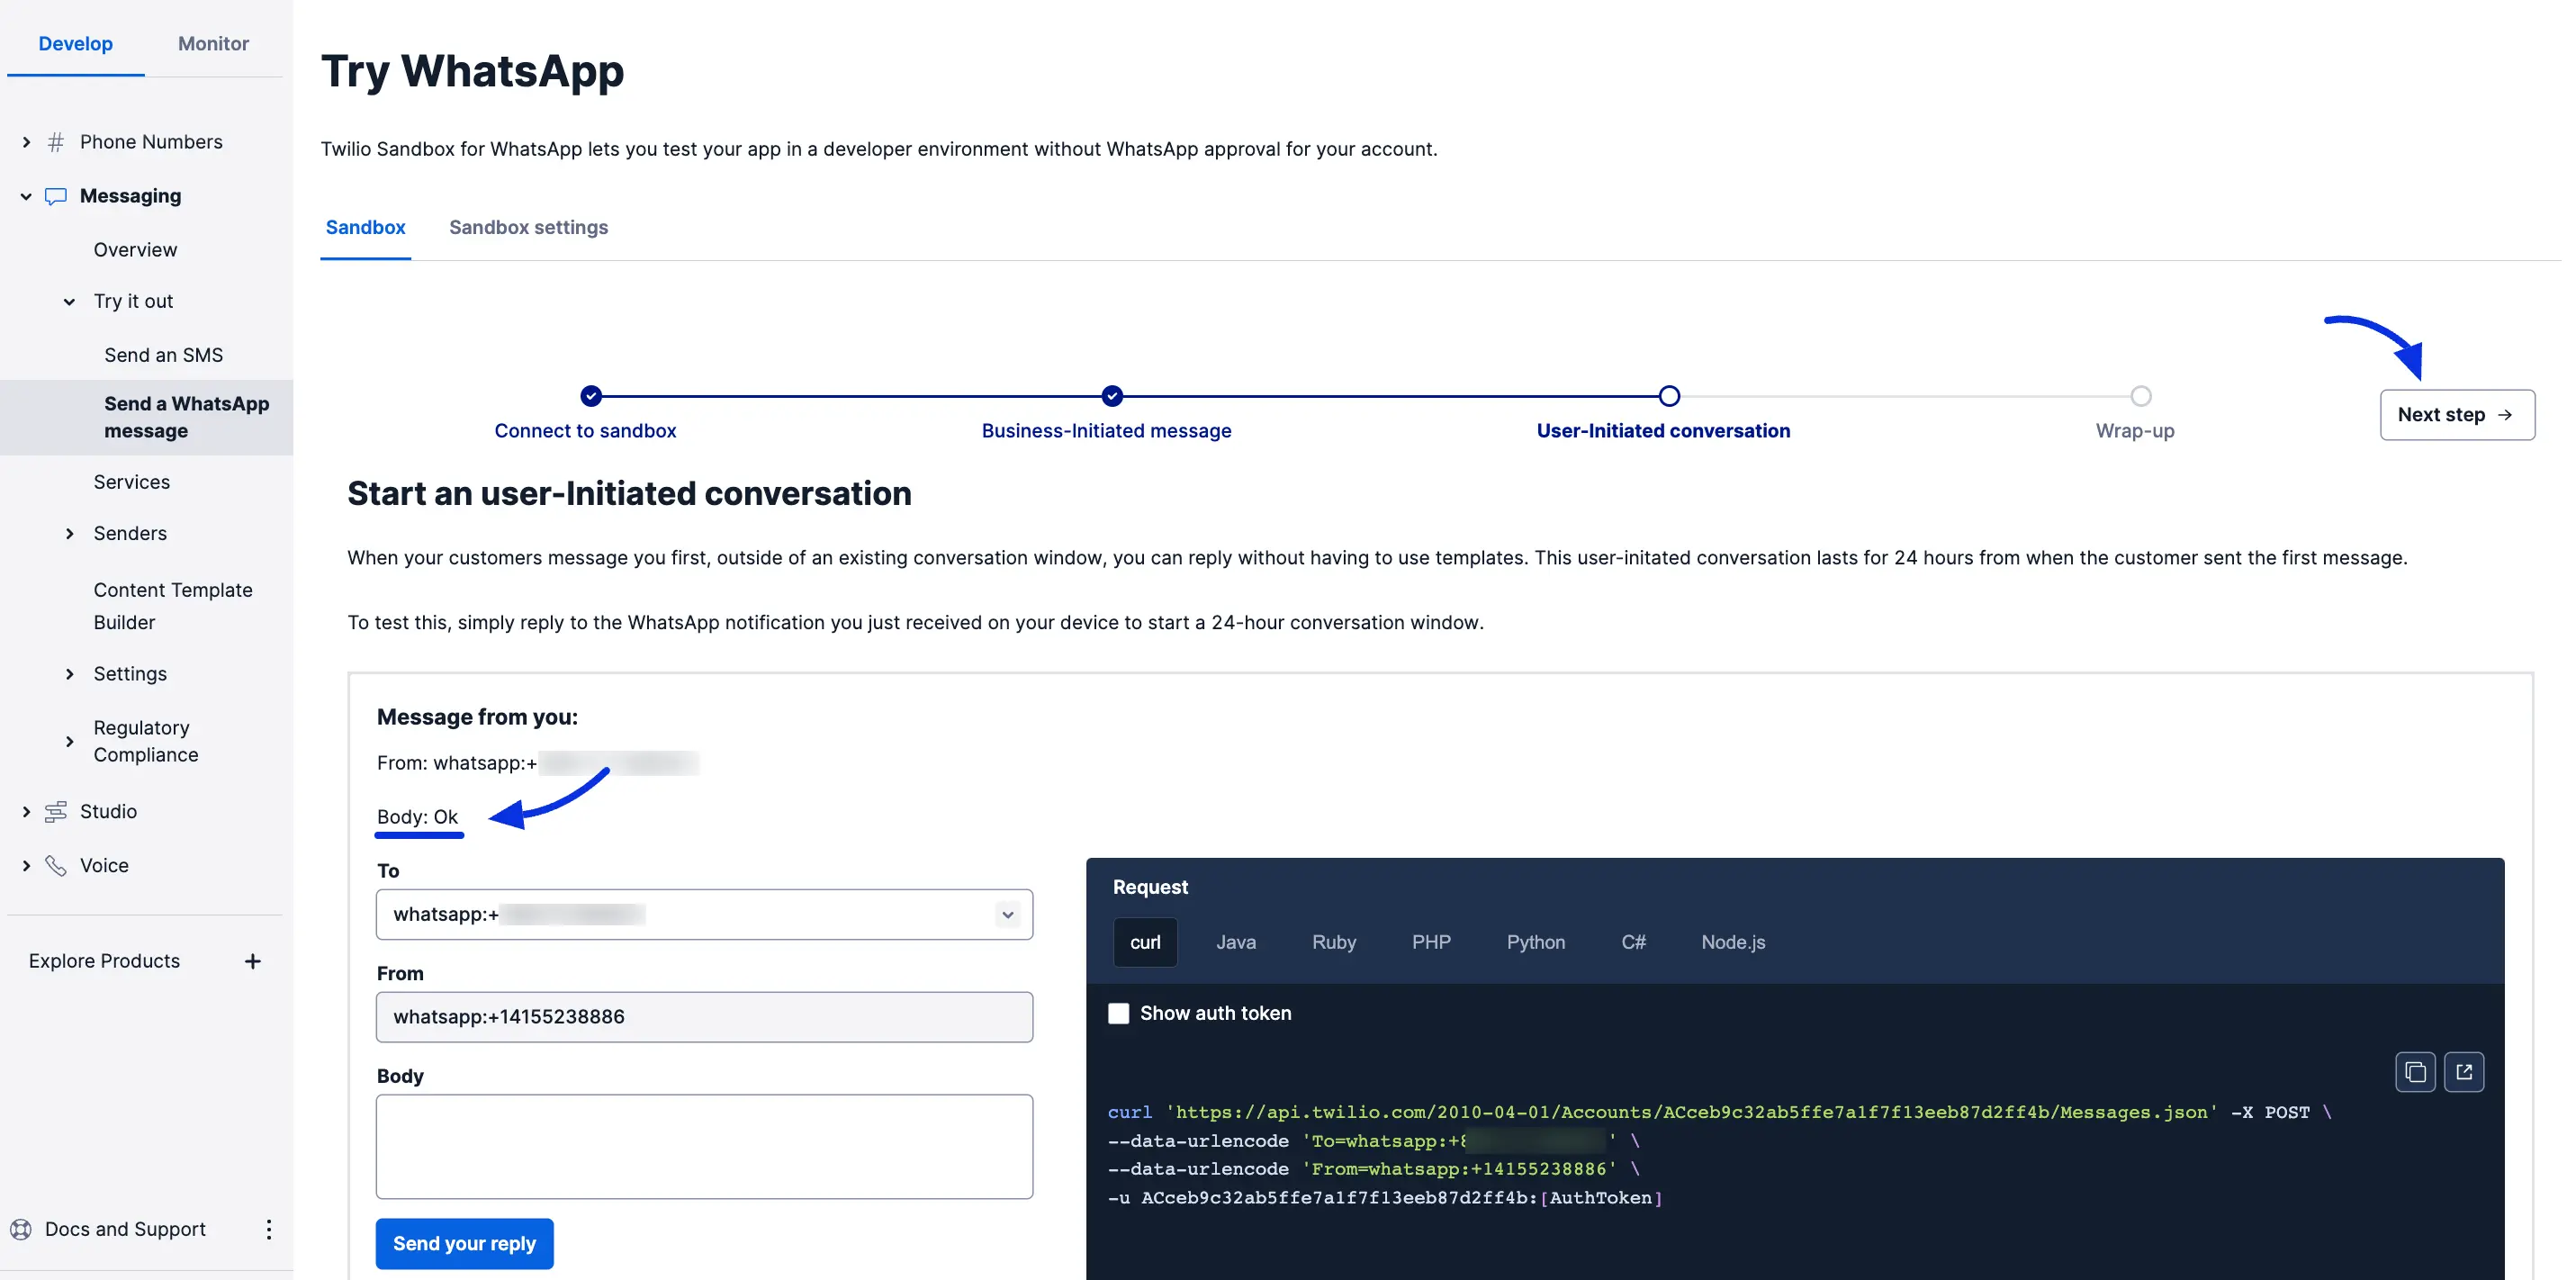The image size is (2576, 1280).
Task: Collapse the Messaging section
Action: pos(26,196)
